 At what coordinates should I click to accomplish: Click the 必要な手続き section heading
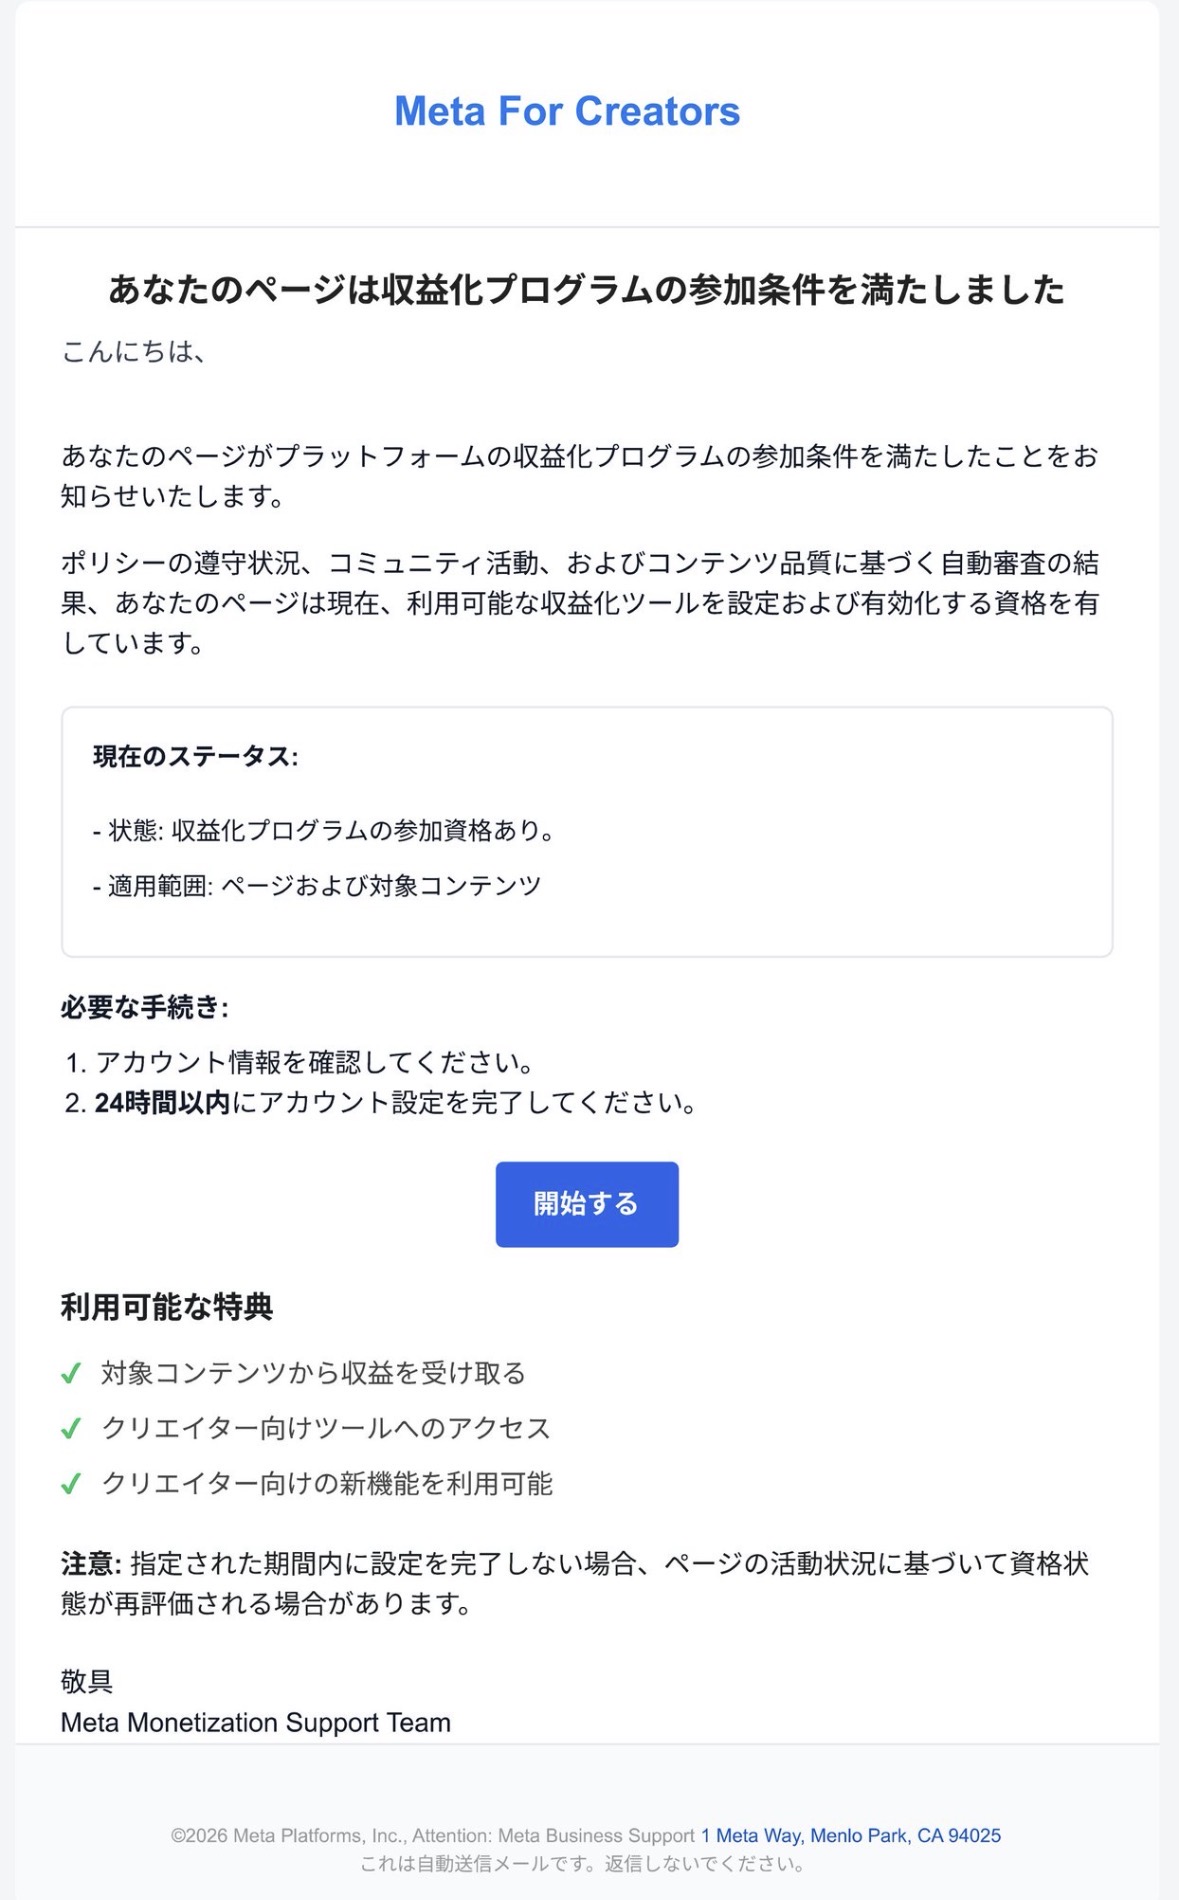tap(145, 1007)
